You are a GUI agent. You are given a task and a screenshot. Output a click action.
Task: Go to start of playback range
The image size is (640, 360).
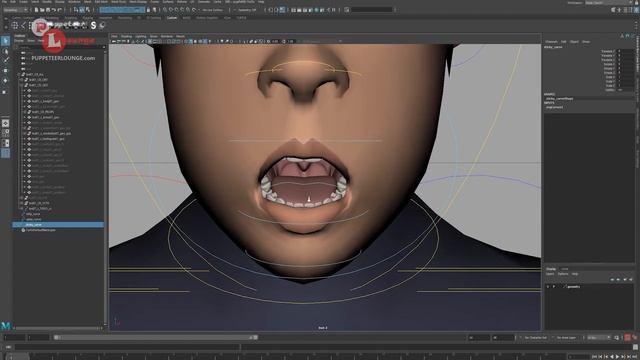click(594, 357)
